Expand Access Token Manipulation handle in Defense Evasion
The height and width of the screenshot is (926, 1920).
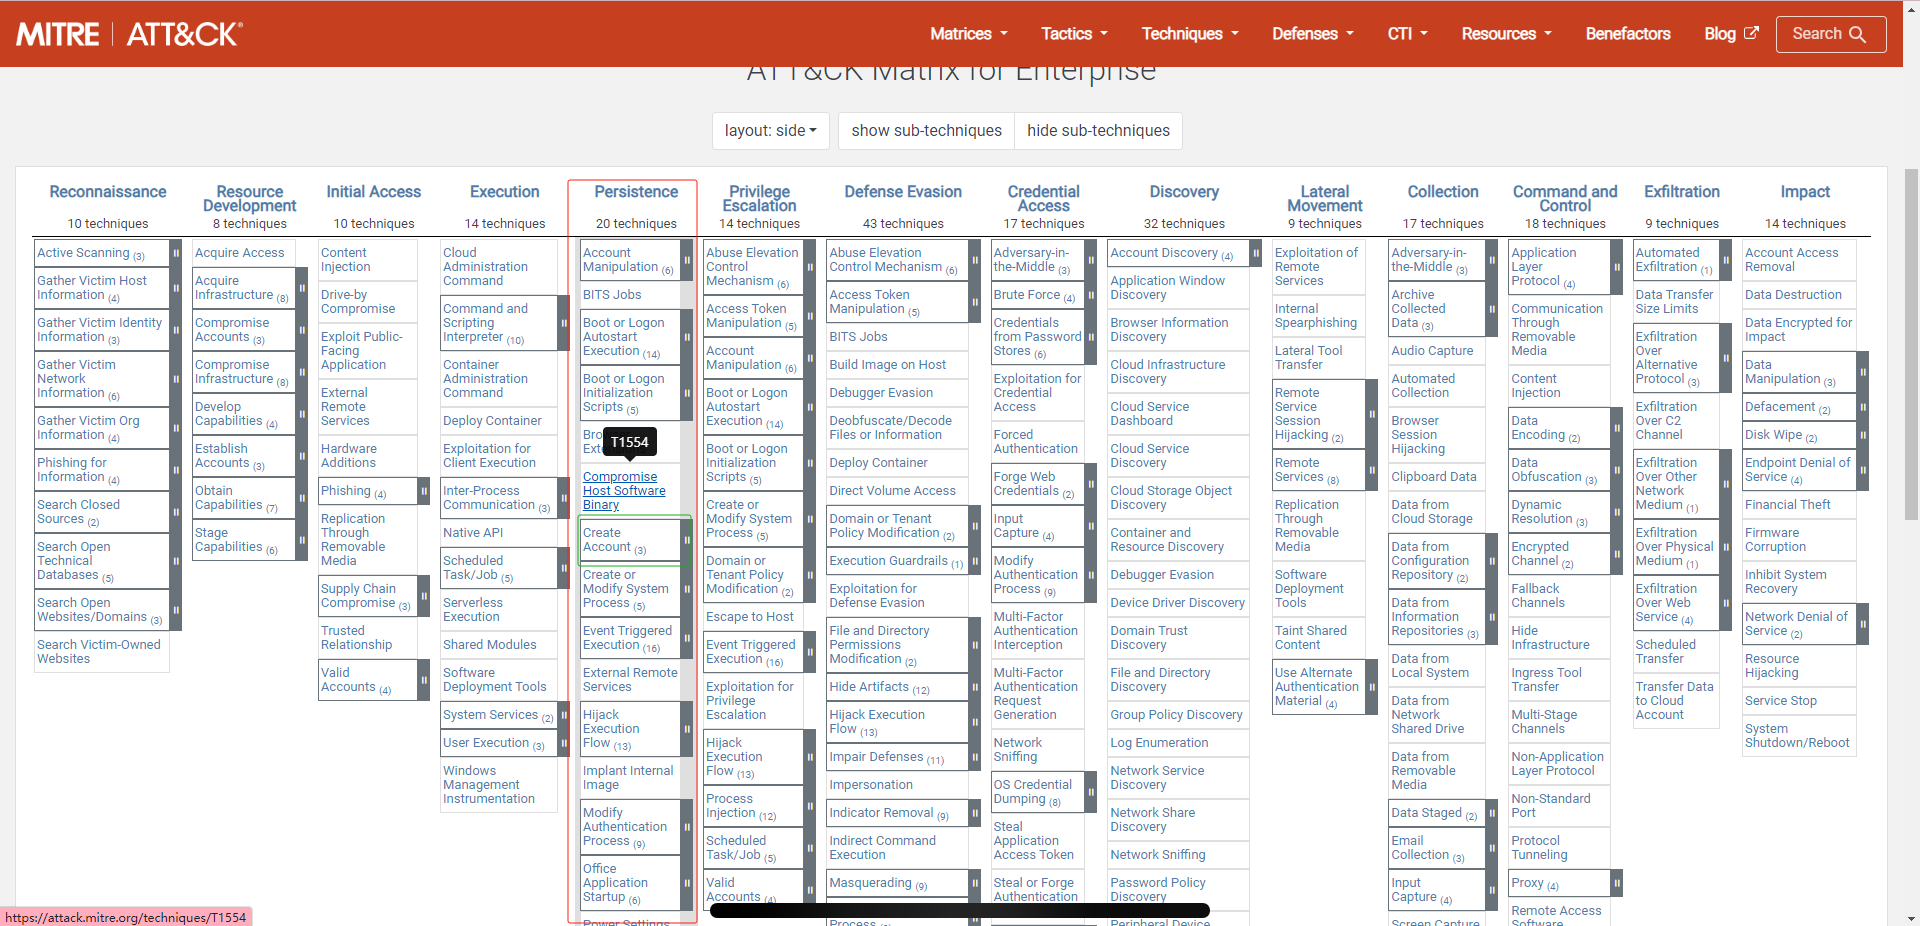click(974, 302)
